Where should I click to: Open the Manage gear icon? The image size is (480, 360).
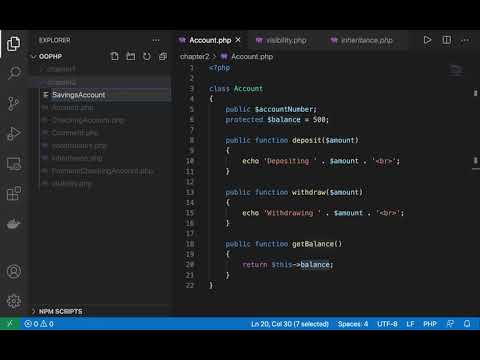(x=14, y=301)
